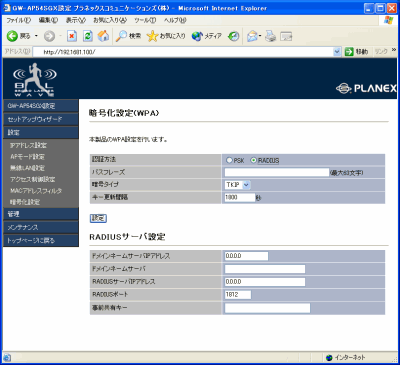Screen dimensions: 400x365
Task: Click the Go (移動) button
Action: point(356,52)
